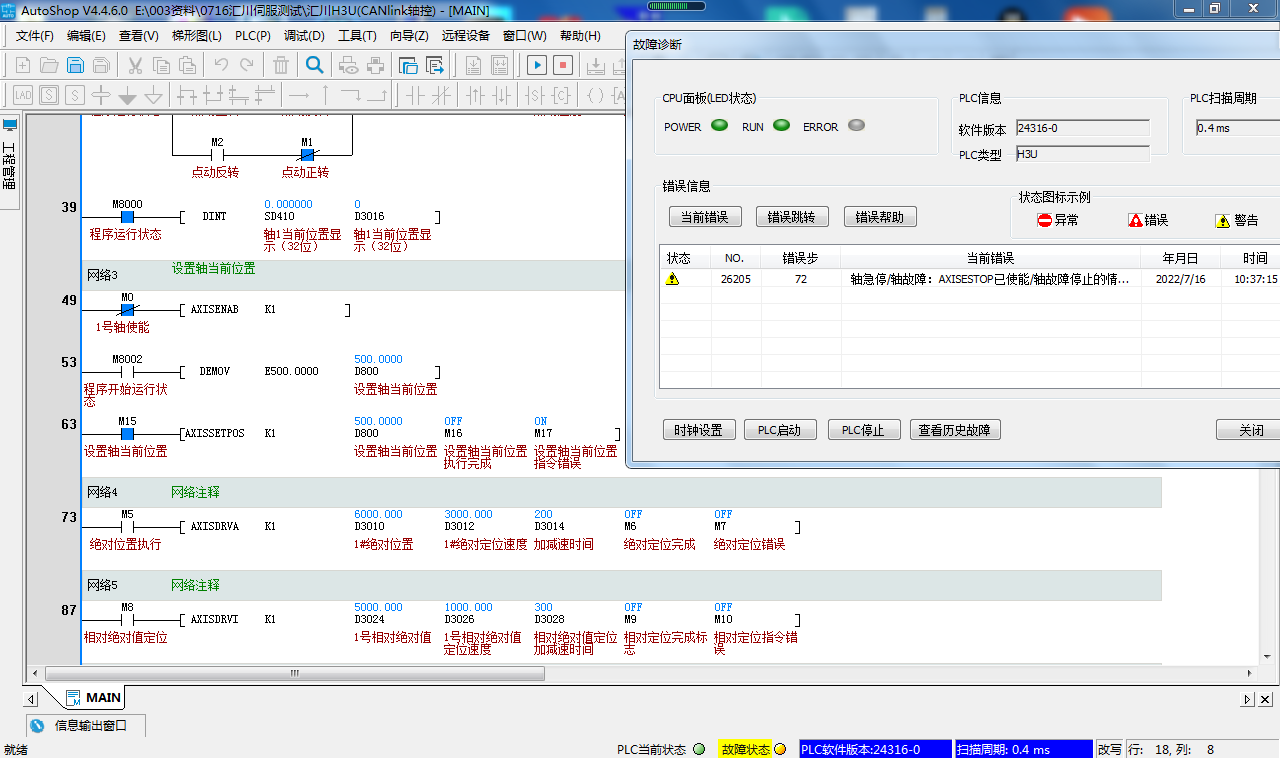Image resolution: width=1280 pixels, height=758 pixels.
Task: Open the 远程设备 menu
Action: pos(466,36)
